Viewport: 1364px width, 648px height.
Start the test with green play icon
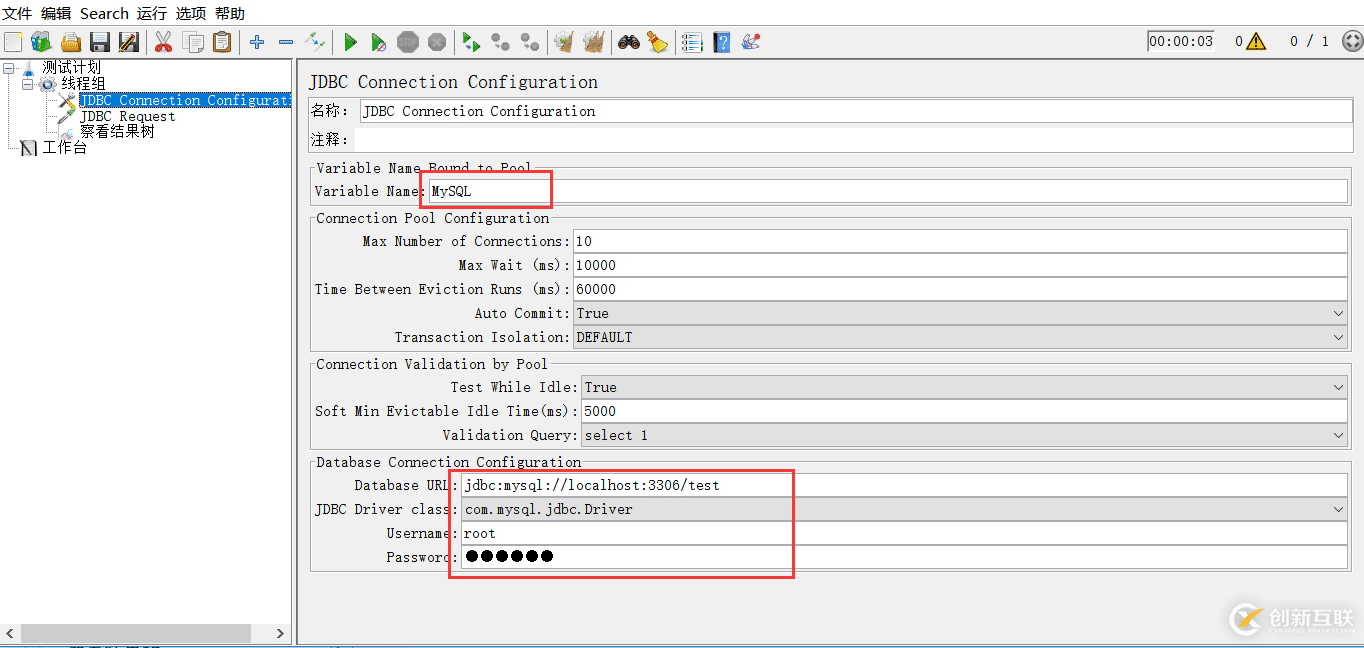(350, 42)
